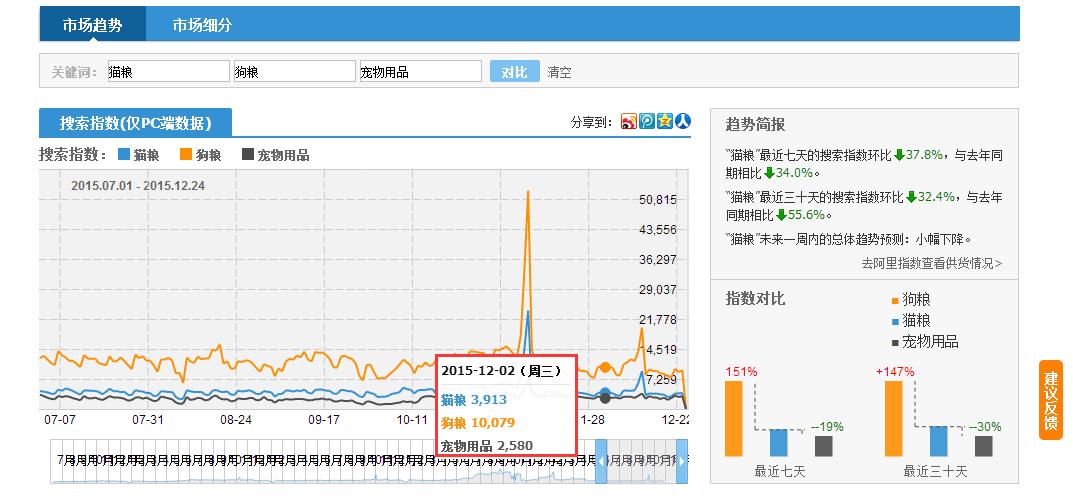Click the 37.8% decline figure
1073x500 pixels.
pyautogui.click(x=925, y=155)
